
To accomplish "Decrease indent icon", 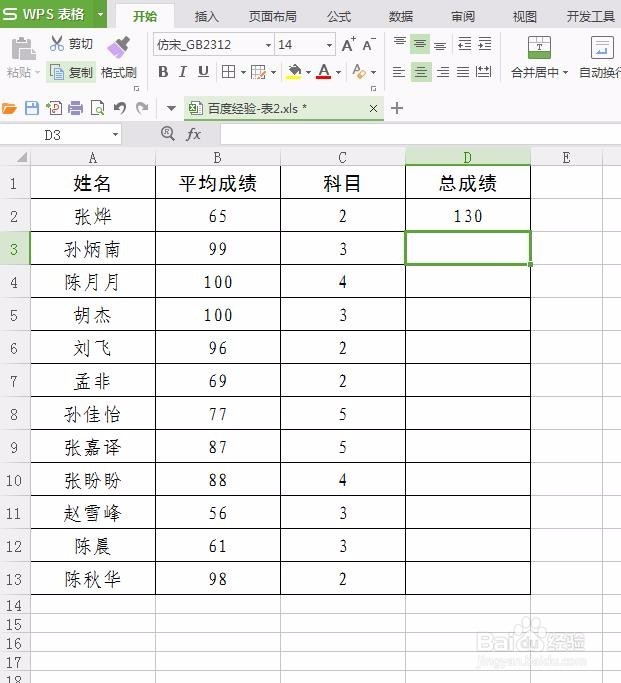I will click(x=465, y=44).
